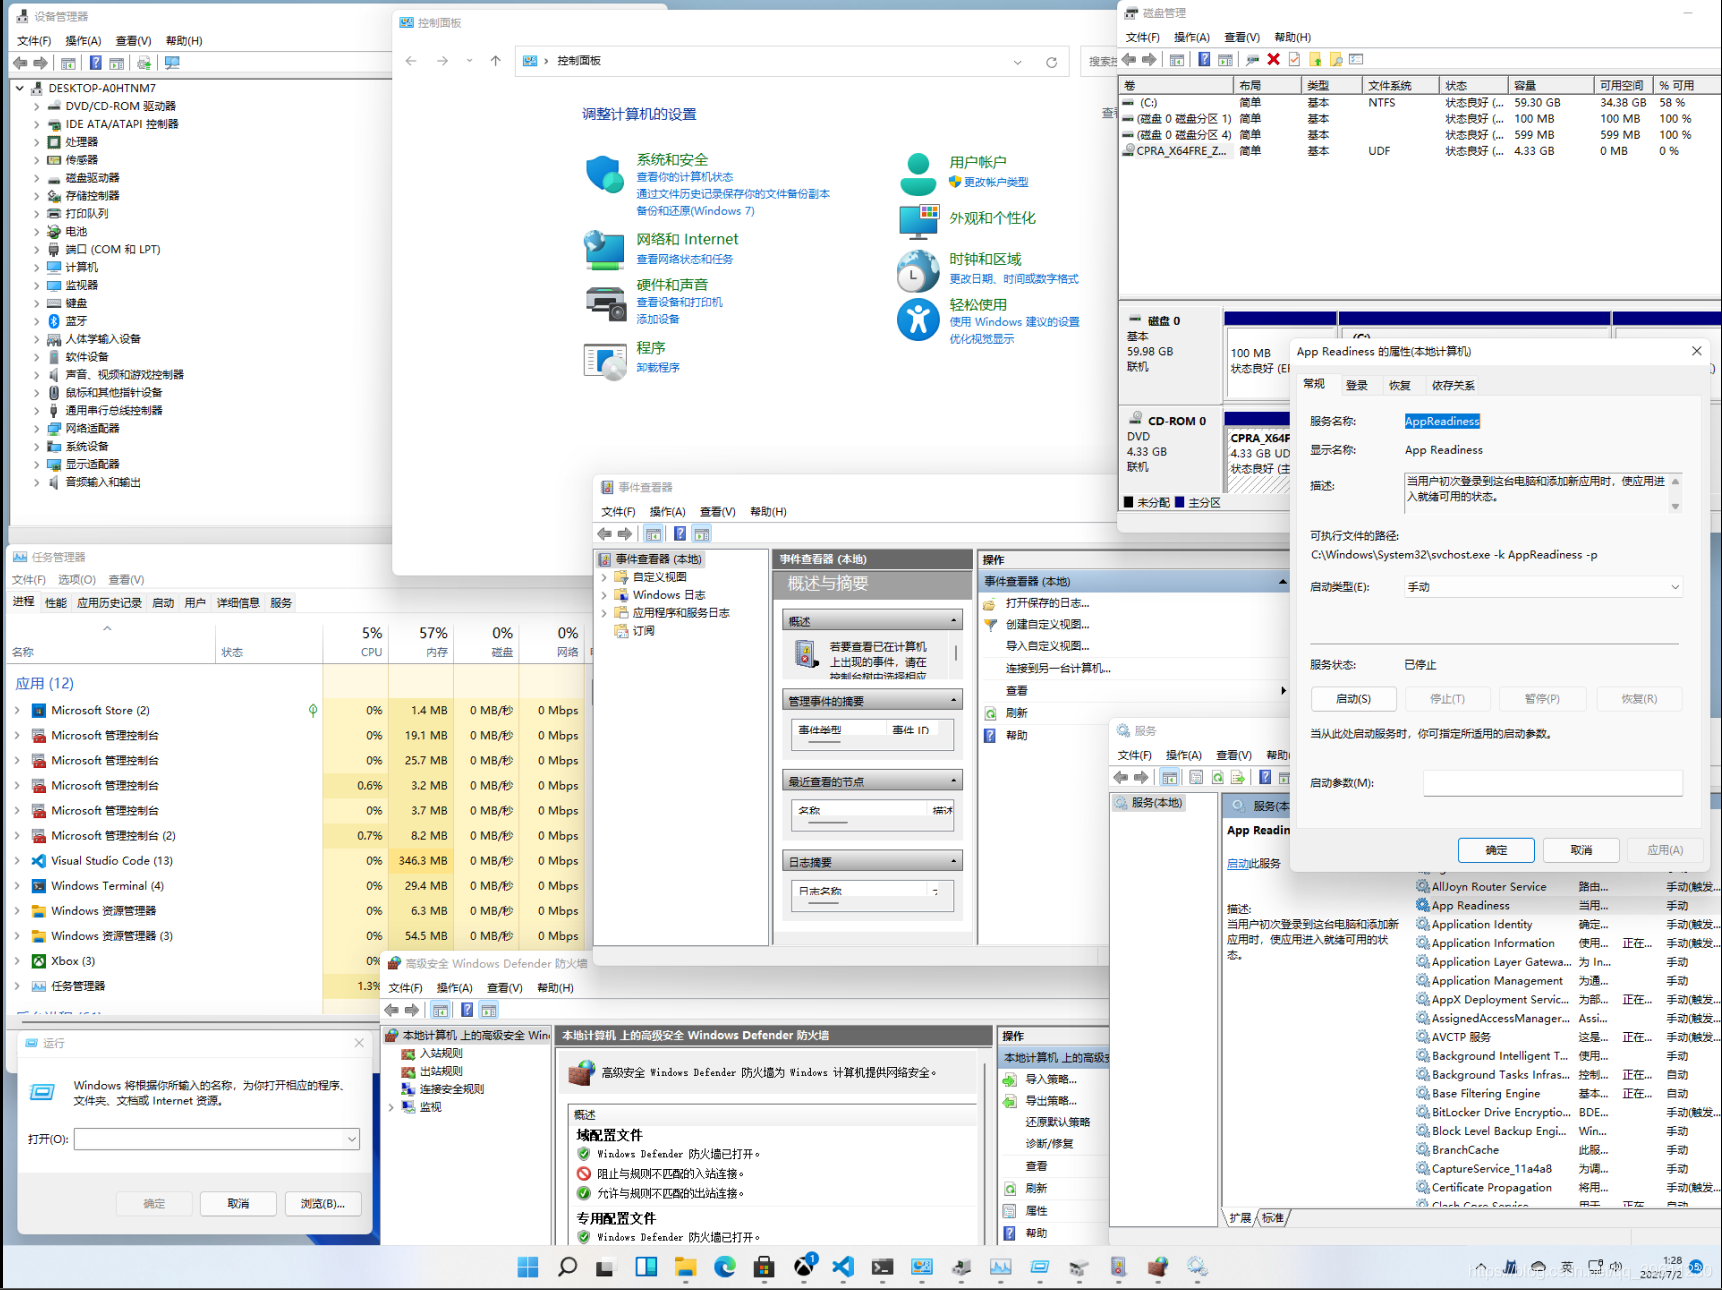Open Microsoft Edge from the taskbar

click(x=725, y=1267)
